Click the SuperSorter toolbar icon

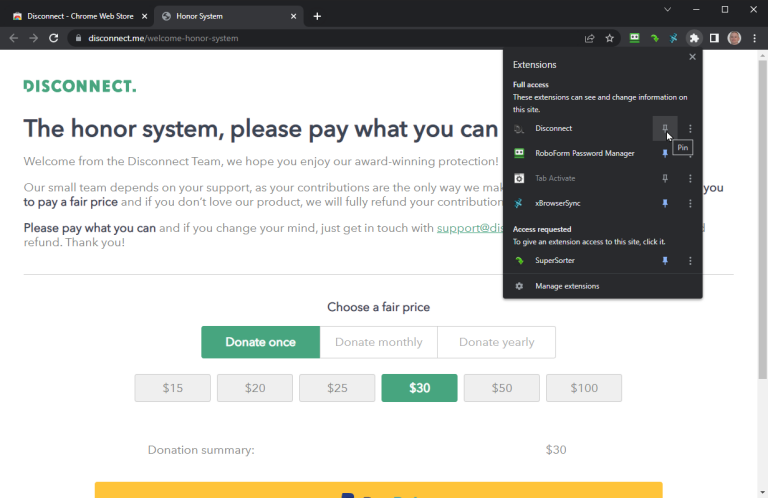click(x=654, y=38)
